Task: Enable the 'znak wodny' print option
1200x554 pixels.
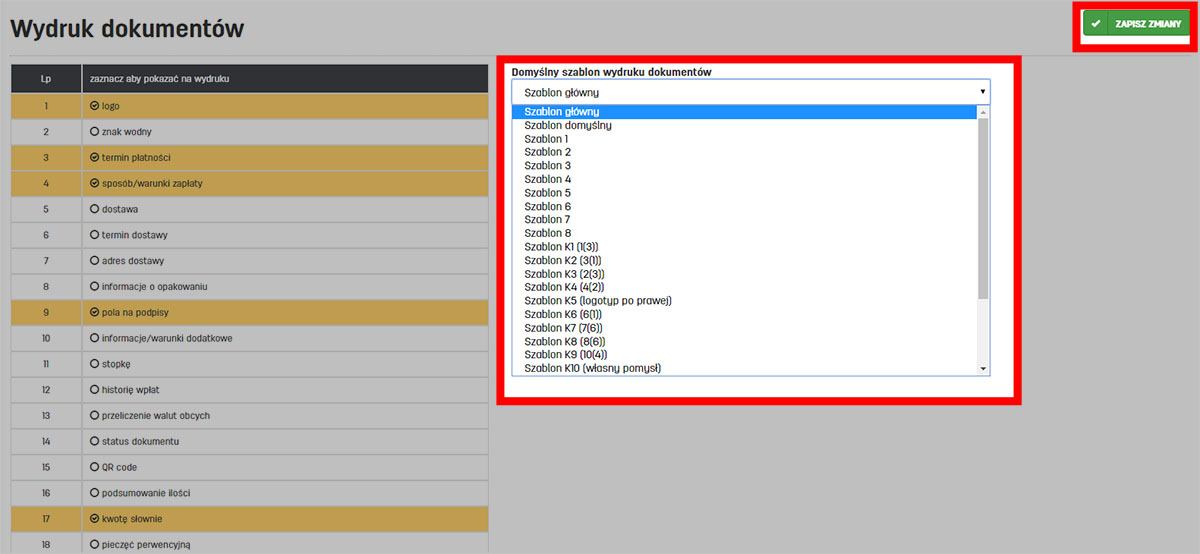Action: tap(95, 132)
